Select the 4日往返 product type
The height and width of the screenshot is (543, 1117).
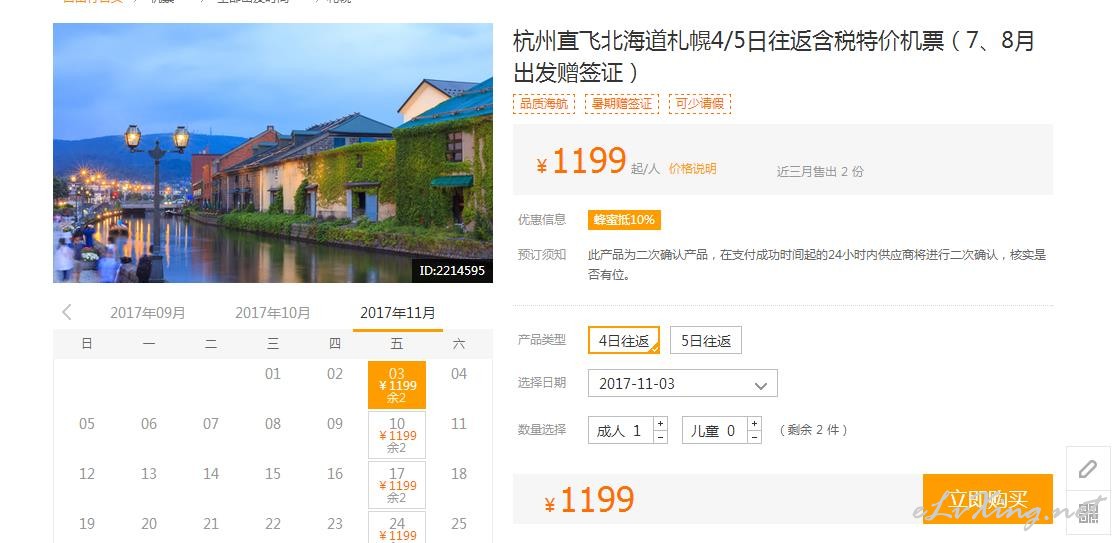coord(624,341)
